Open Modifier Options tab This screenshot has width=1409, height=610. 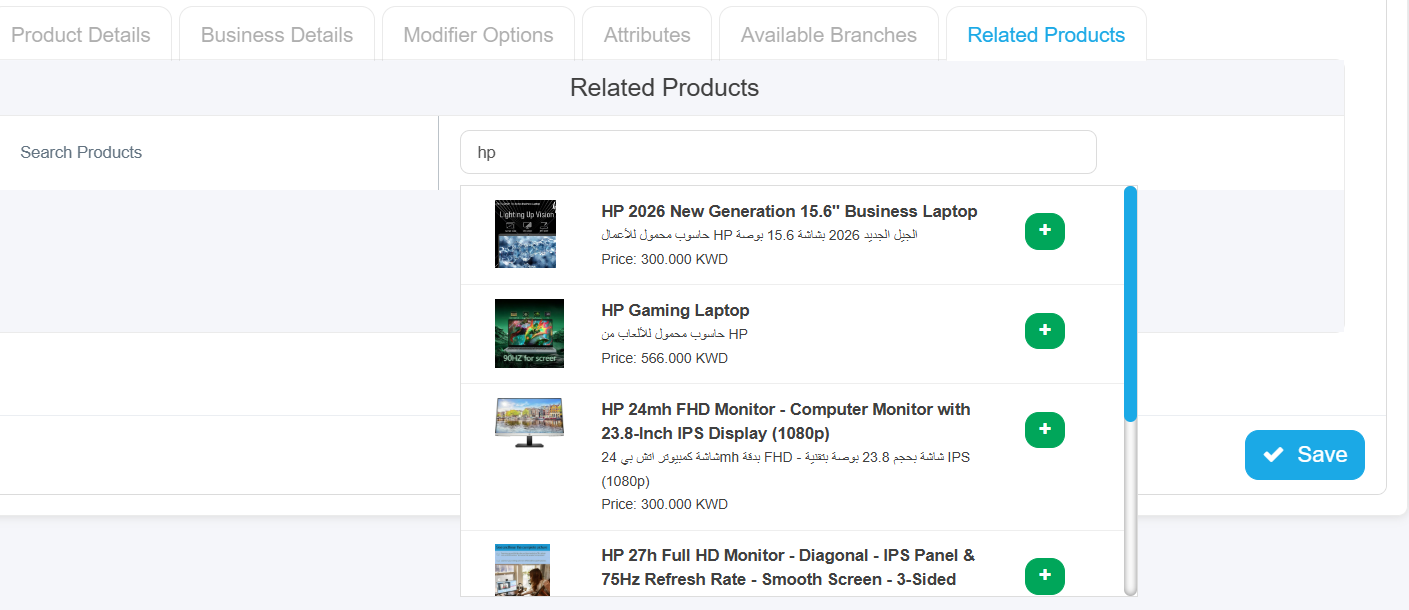click(478, 35)
